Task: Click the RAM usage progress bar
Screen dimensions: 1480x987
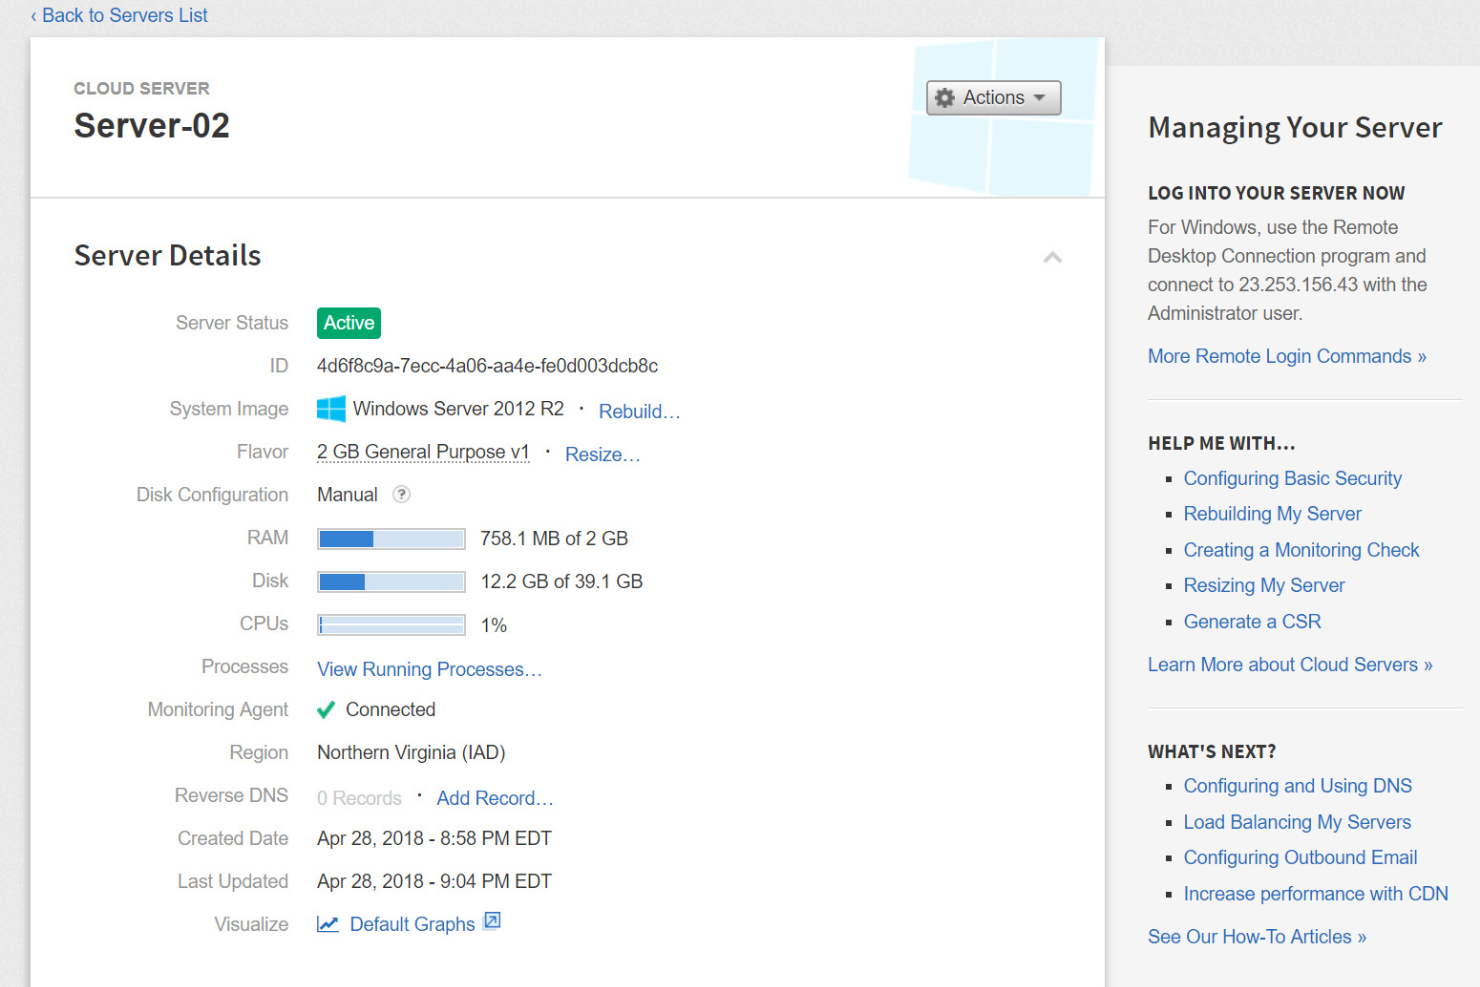Action: pyautogui.click(x=390, y=538)
